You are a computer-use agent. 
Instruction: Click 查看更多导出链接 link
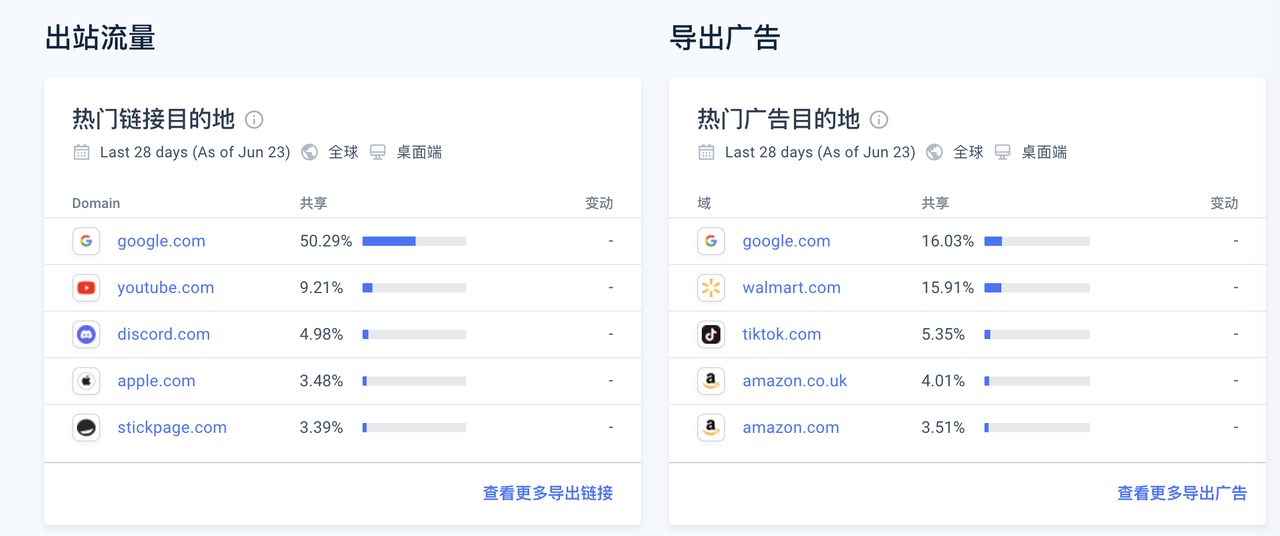[x=548, y=493]
